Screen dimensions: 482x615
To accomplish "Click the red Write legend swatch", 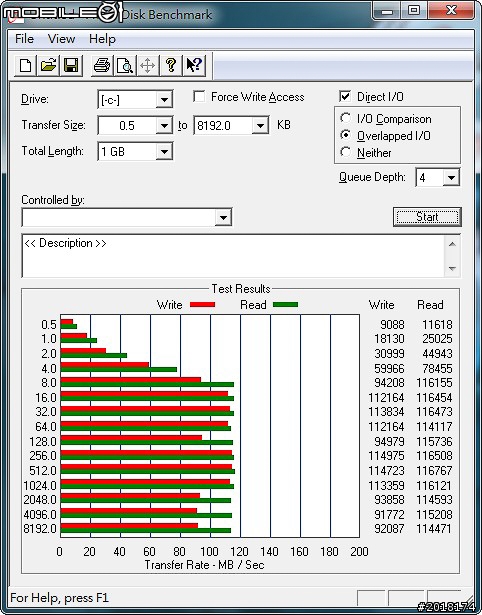I will 202,304.
